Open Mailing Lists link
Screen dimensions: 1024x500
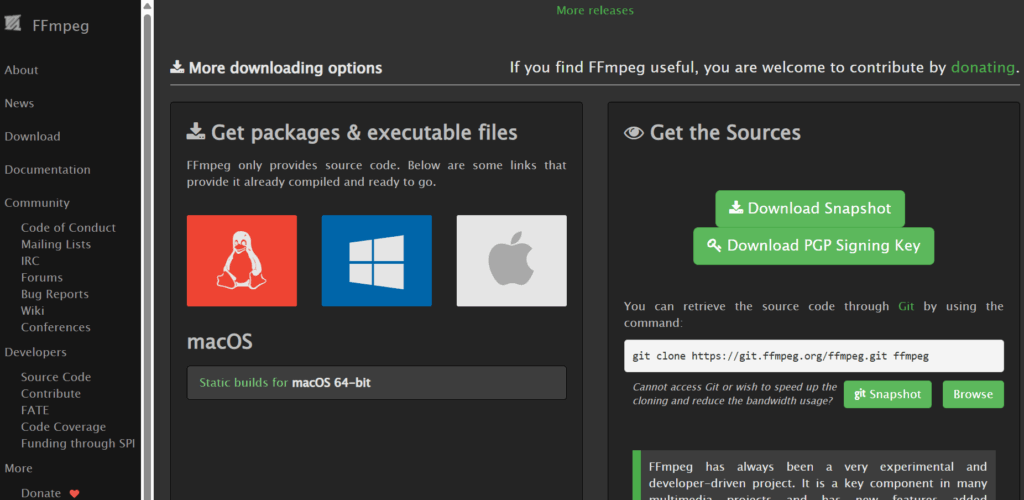(56, 244)
